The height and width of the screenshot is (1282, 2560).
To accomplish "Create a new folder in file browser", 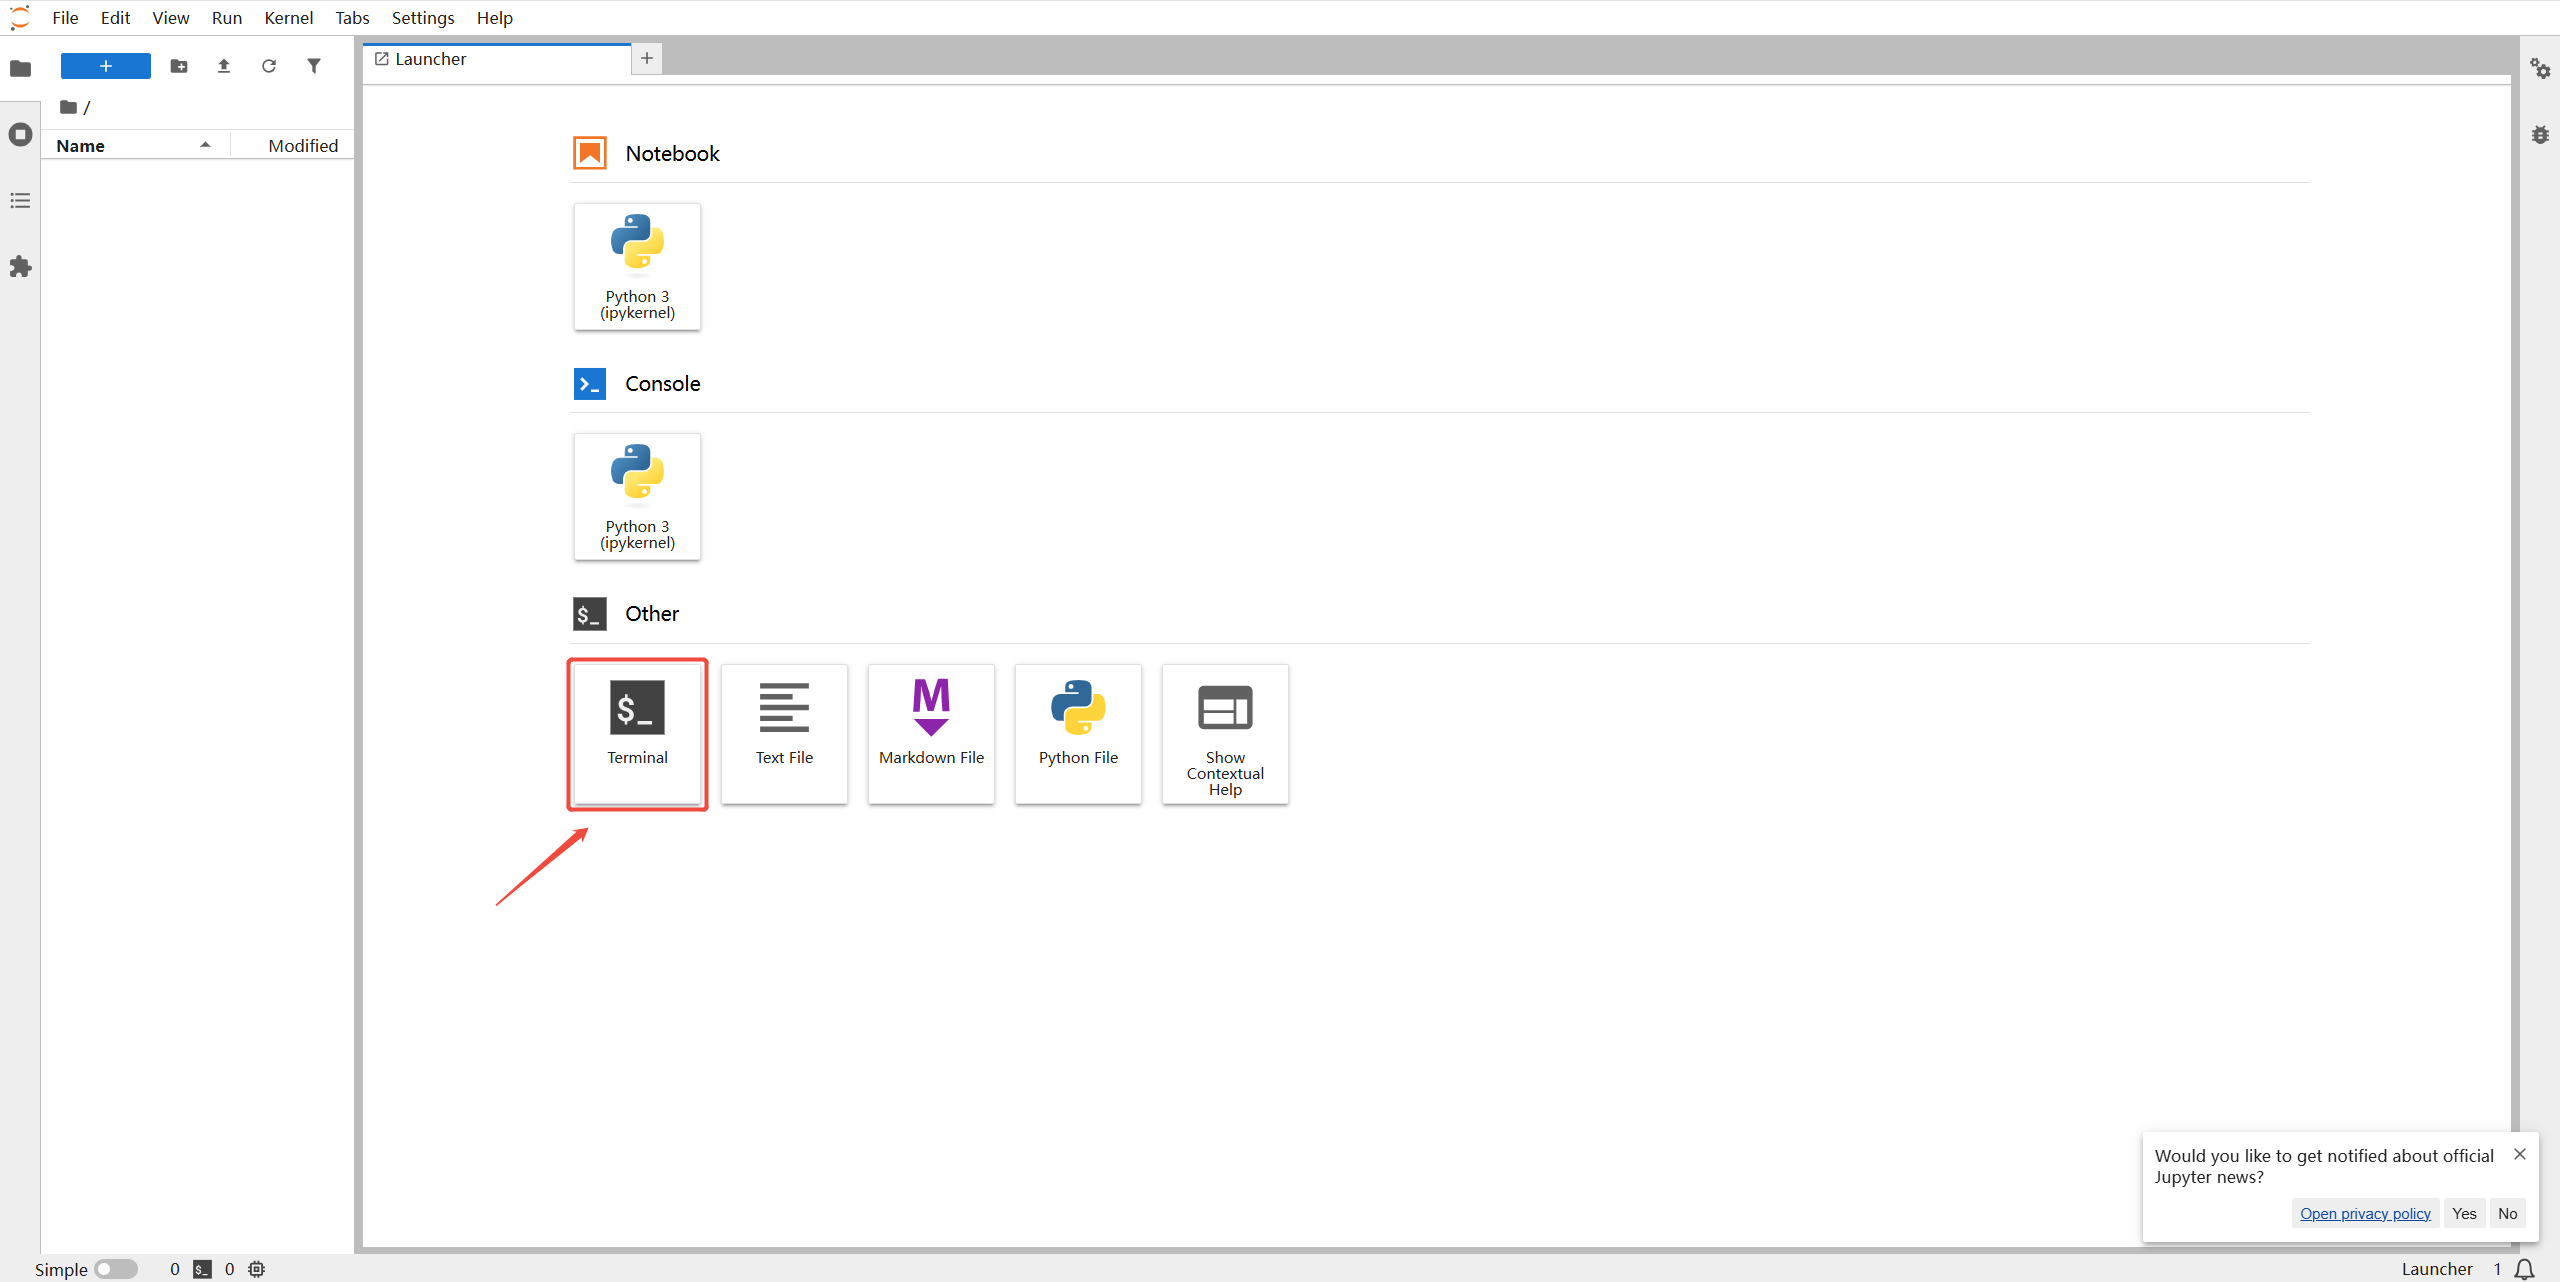I will point(179,66).
